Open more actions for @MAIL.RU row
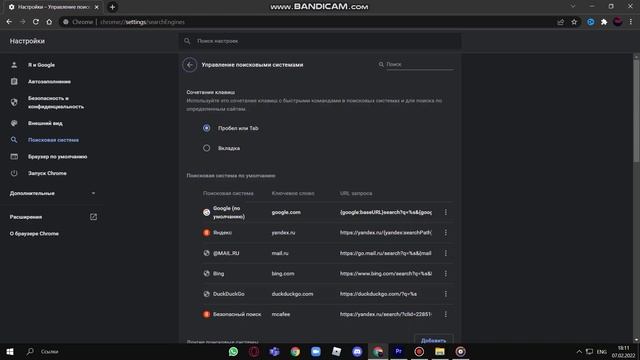640x360 pixels. click(x=446, y=253)
